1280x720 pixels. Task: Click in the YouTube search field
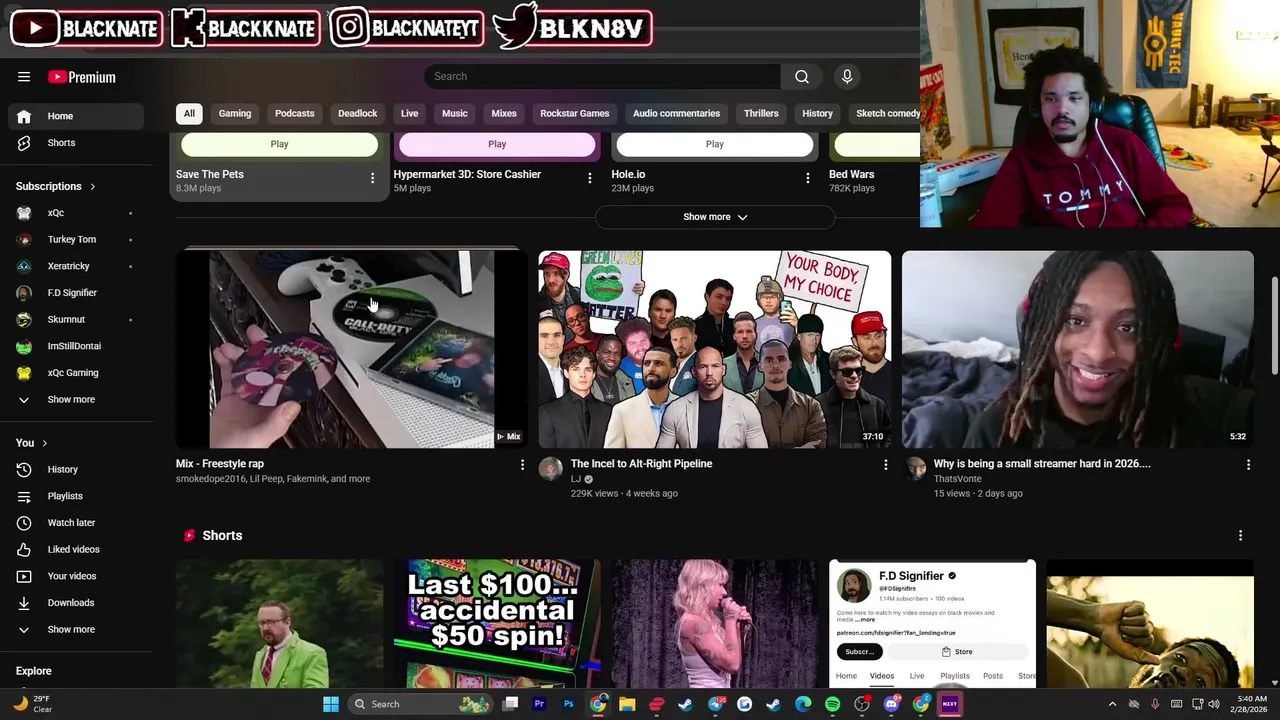coord(603,77)
